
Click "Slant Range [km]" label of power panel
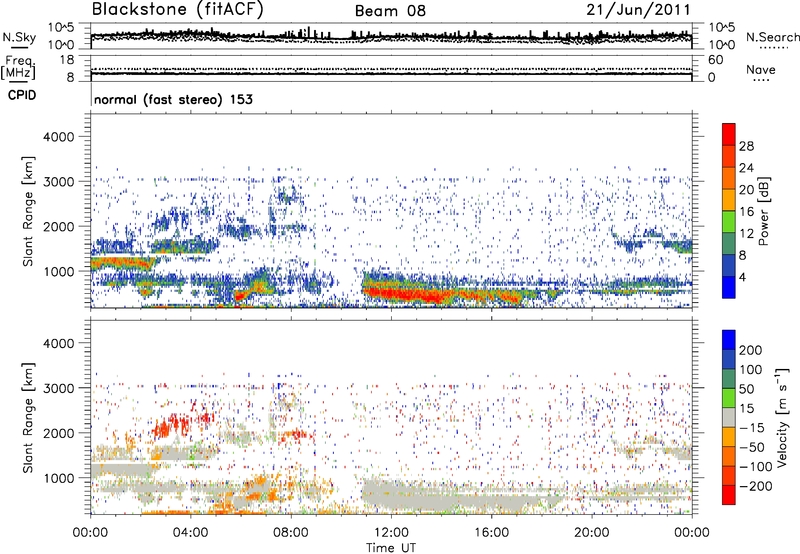28,212
